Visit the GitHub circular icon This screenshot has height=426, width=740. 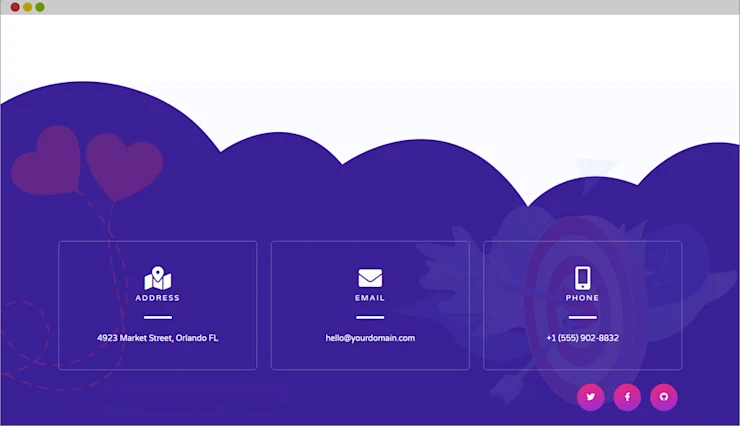[664, 397]
